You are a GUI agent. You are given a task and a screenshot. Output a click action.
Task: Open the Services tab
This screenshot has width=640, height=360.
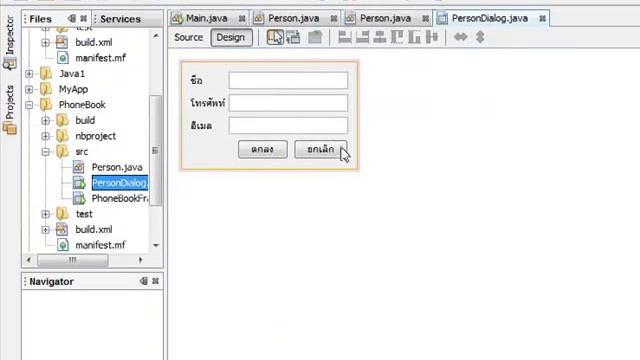120,19
